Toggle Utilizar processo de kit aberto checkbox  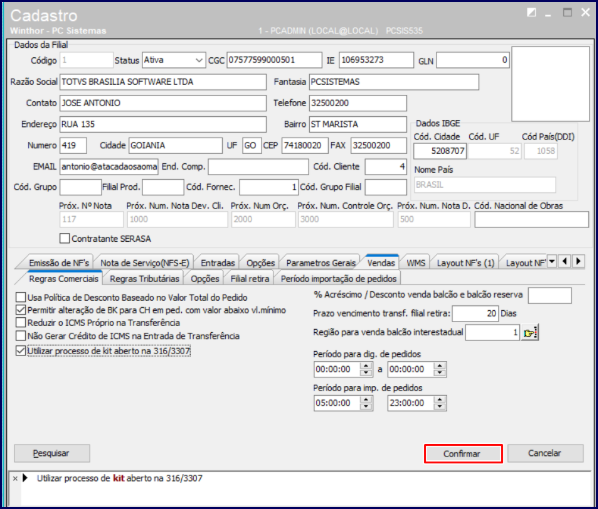pyautogui.click(x=21, y=351)
